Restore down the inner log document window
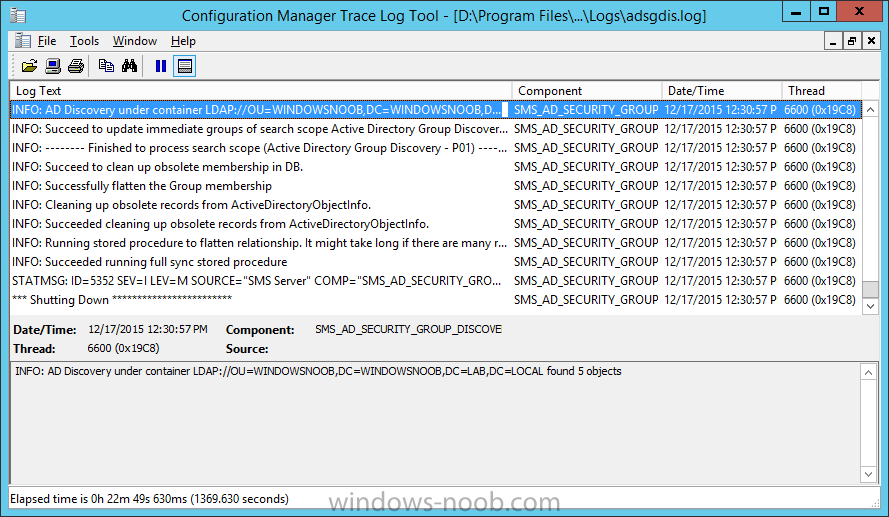This screenshot has height=517, width=889. (x=852, y=41)
